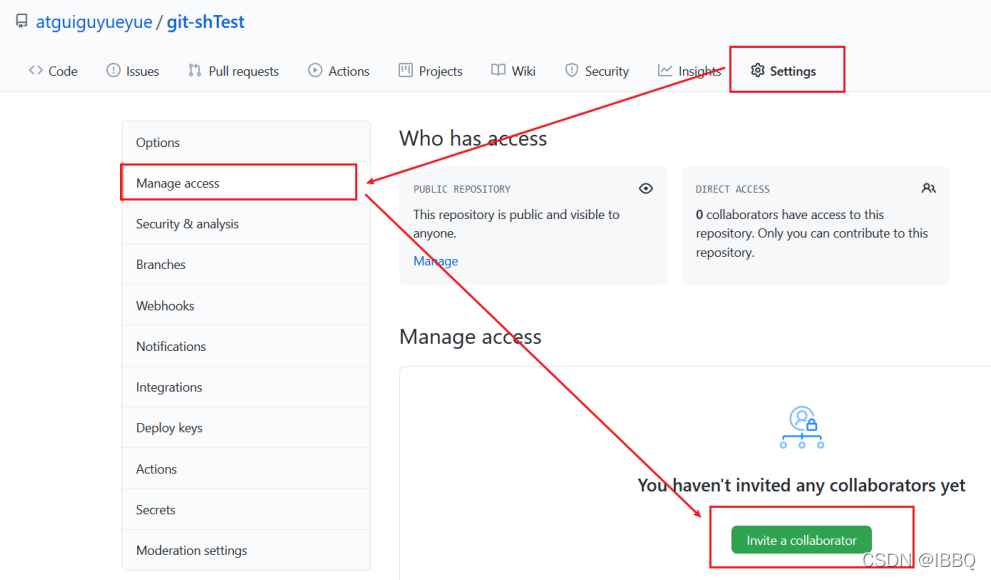Click the collaborator lock illustration icon
Image resolution: width=991 pixels, height=580 pixels.
click(801, 428)
